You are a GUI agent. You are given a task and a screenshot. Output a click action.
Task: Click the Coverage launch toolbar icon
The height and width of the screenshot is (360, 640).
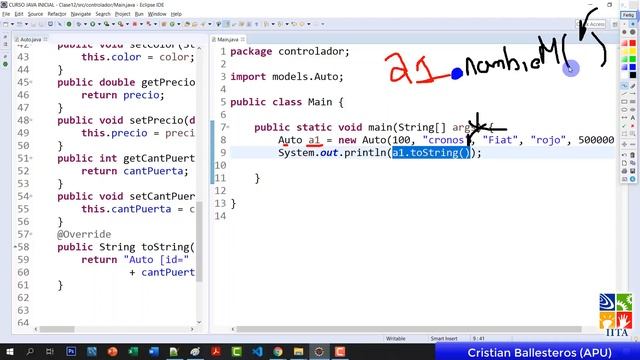coord(107,24)
